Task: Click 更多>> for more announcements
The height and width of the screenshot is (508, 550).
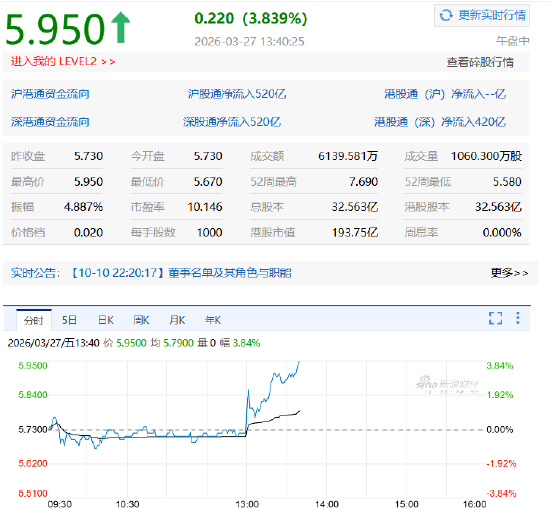Action: click(510, 273)
